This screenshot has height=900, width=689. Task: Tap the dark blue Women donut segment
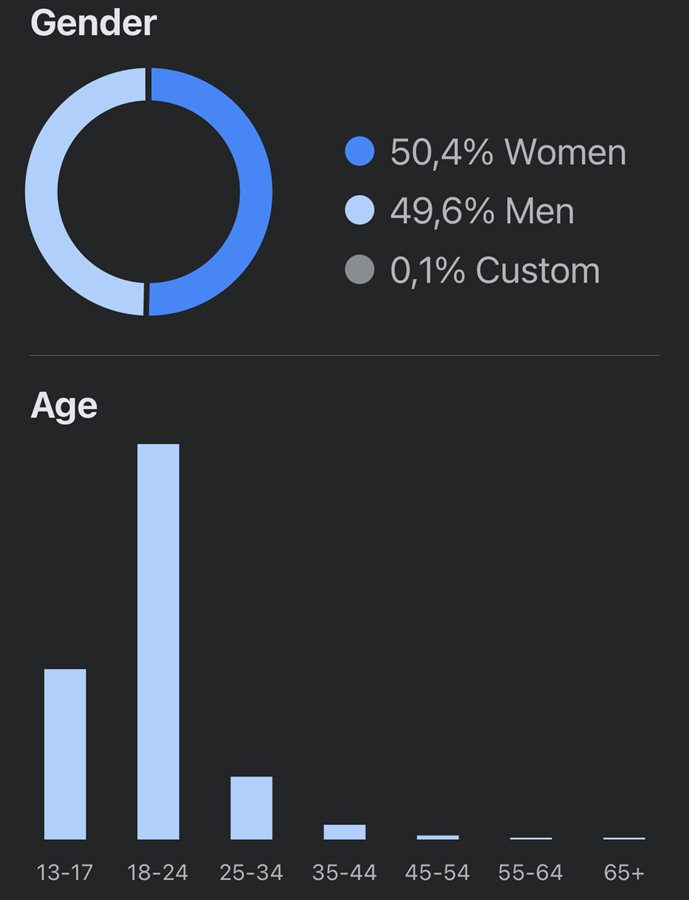(x=256, y=192)
